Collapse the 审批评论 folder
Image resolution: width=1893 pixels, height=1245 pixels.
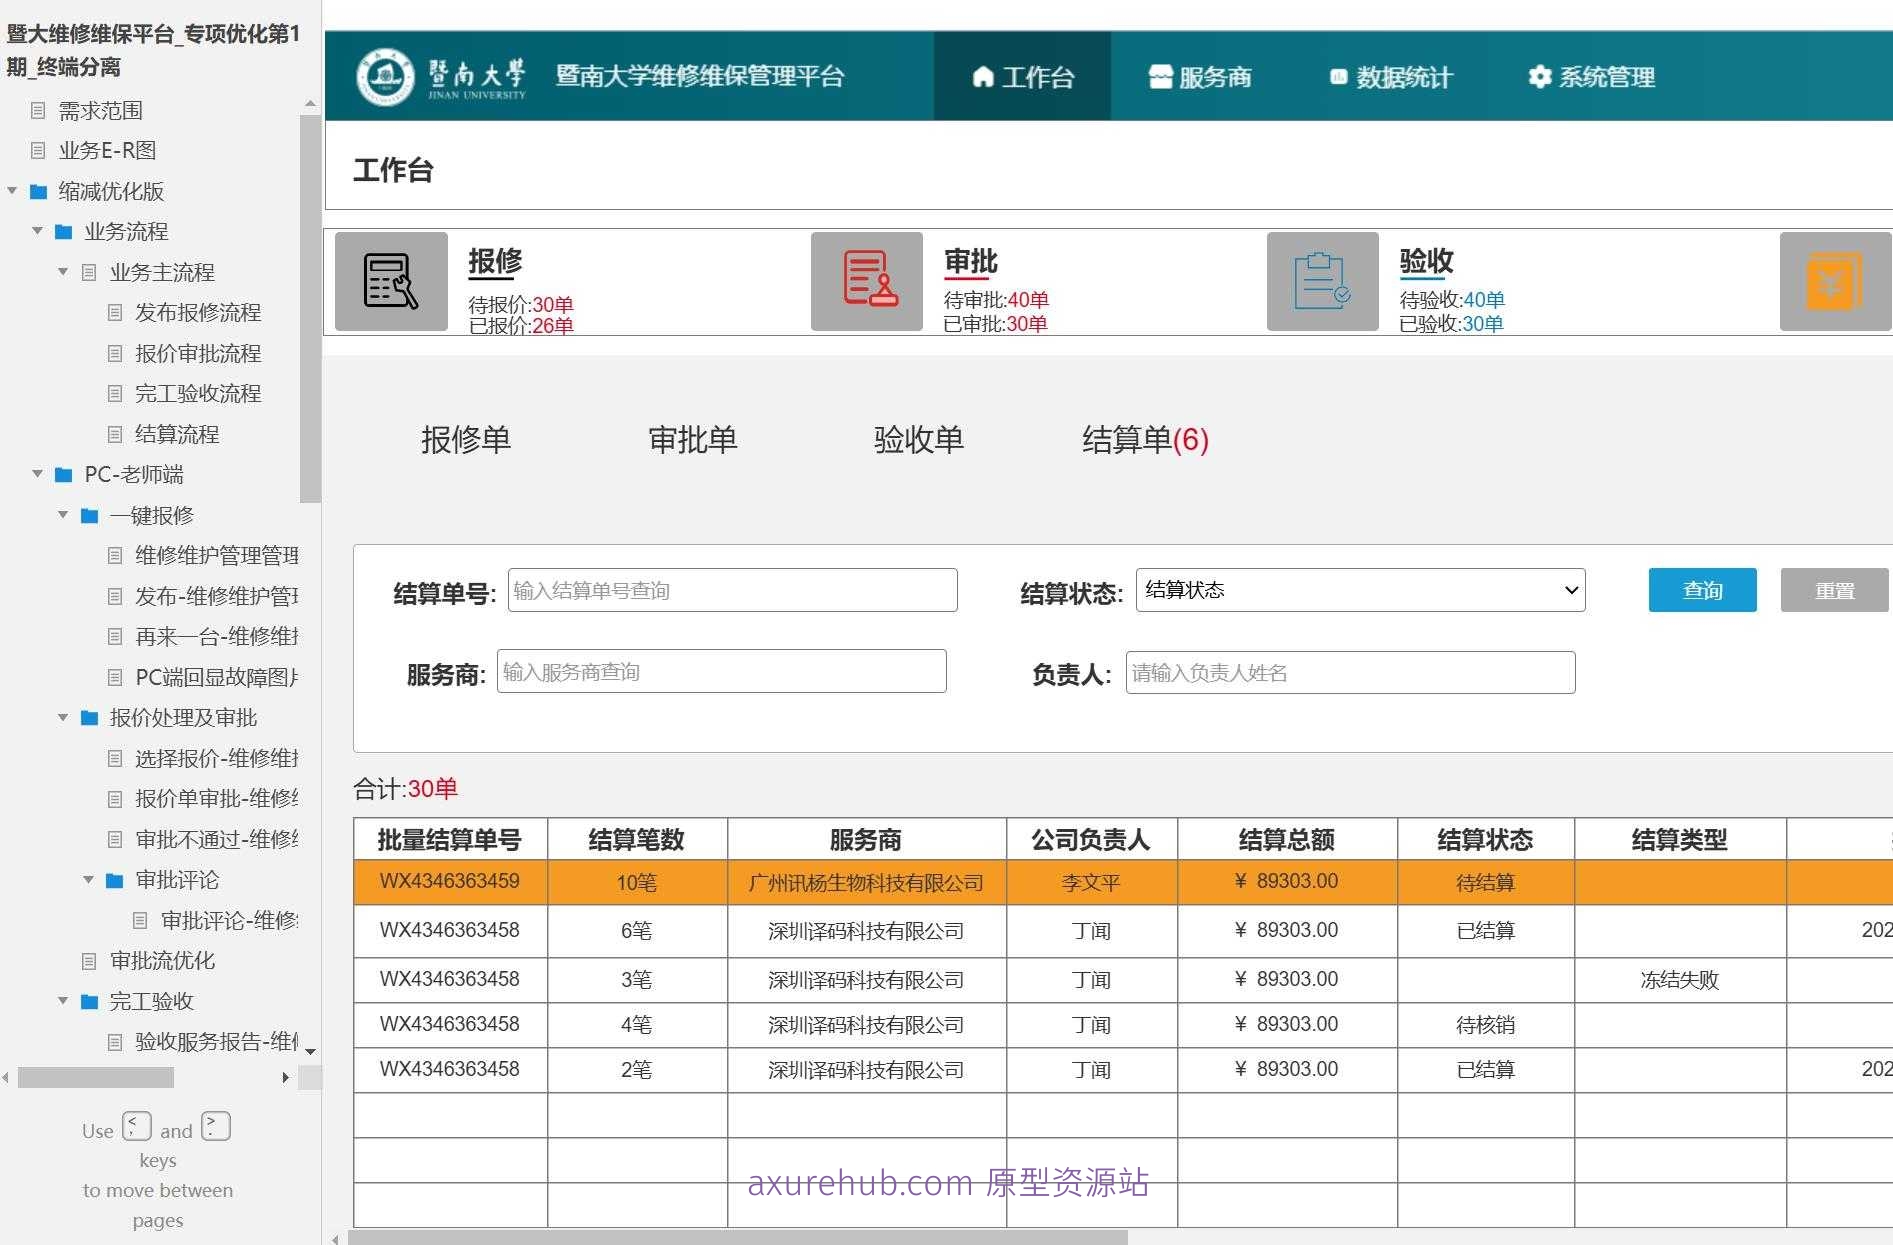click(88, 879)
